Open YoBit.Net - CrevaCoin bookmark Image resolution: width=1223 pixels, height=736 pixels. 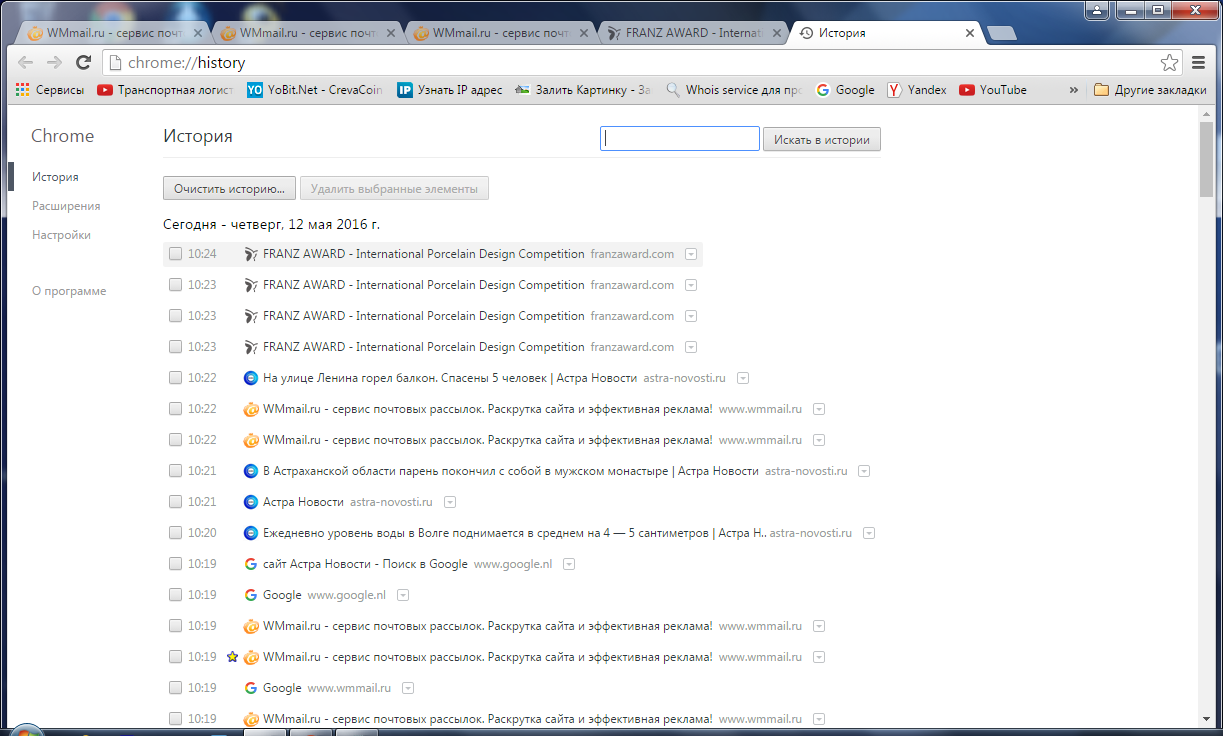[x=315, y=90]
